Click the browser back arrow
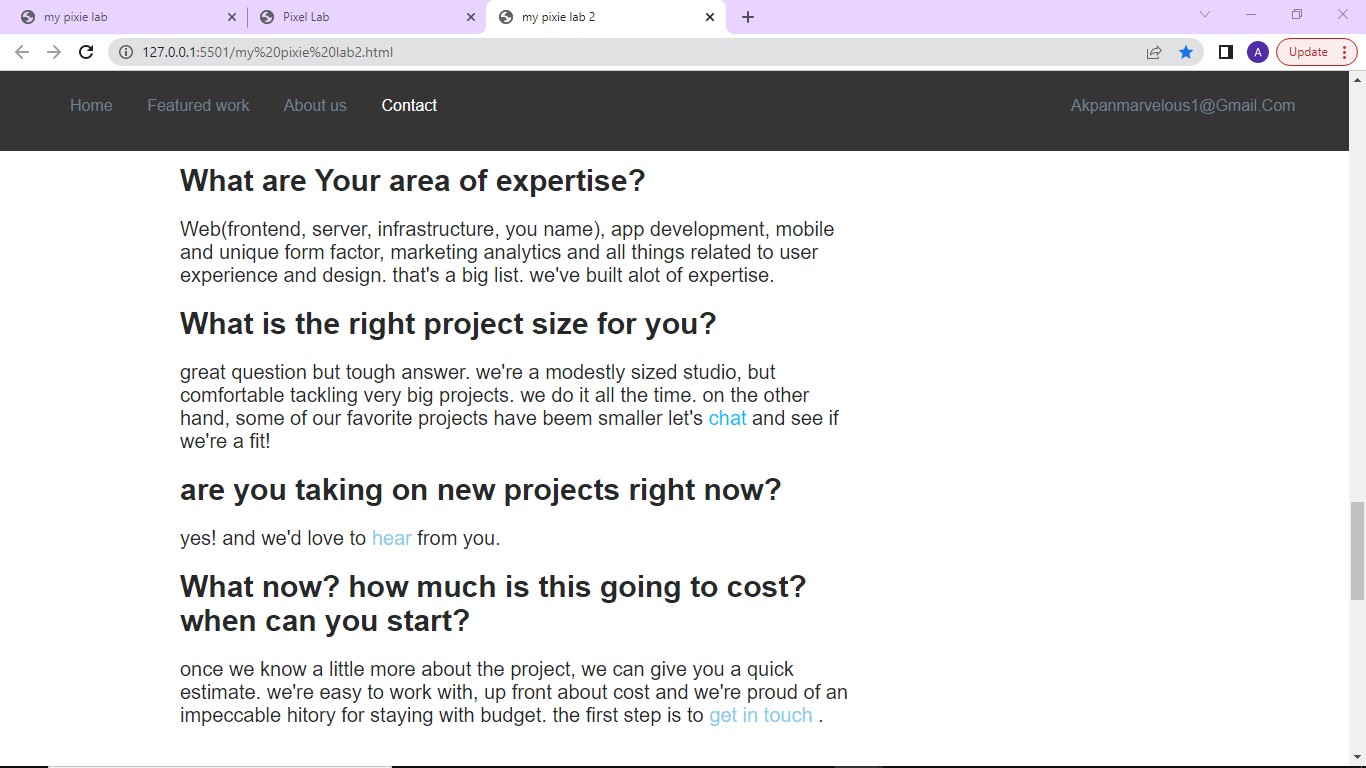The height and width of the screenshot is (768, 1366). pos(22,52)
